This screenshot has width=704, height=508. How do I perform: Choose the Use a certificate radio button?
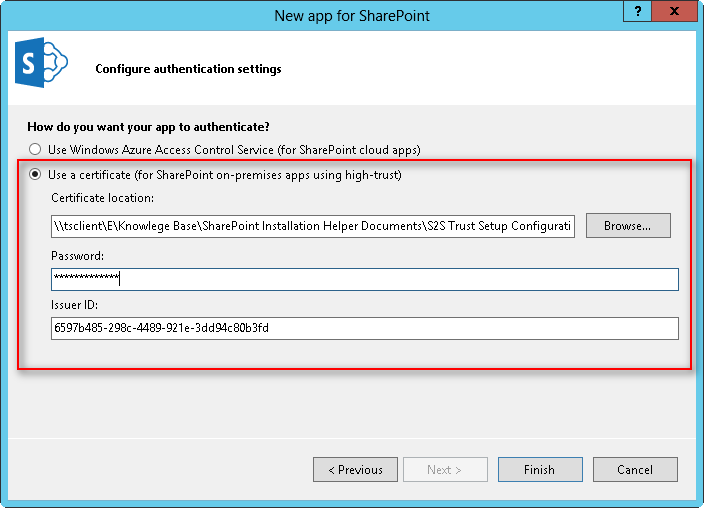(x=36, y=175)
